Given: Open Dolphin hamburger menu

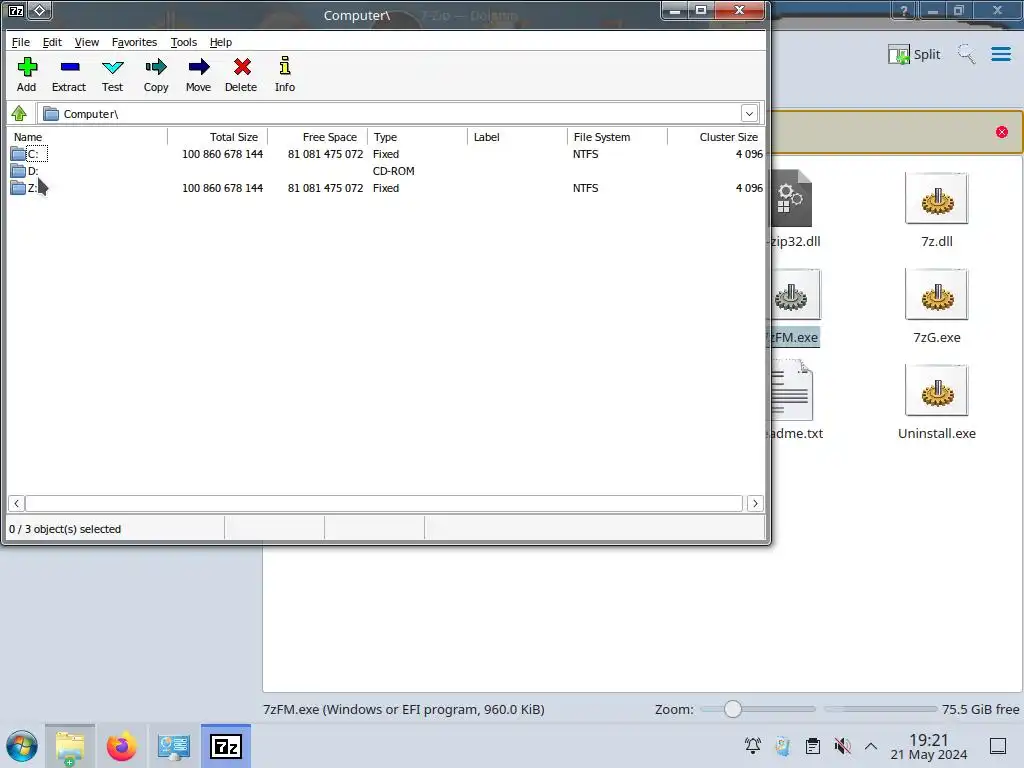Looking at the screenshot, I should pos(1000,54).
